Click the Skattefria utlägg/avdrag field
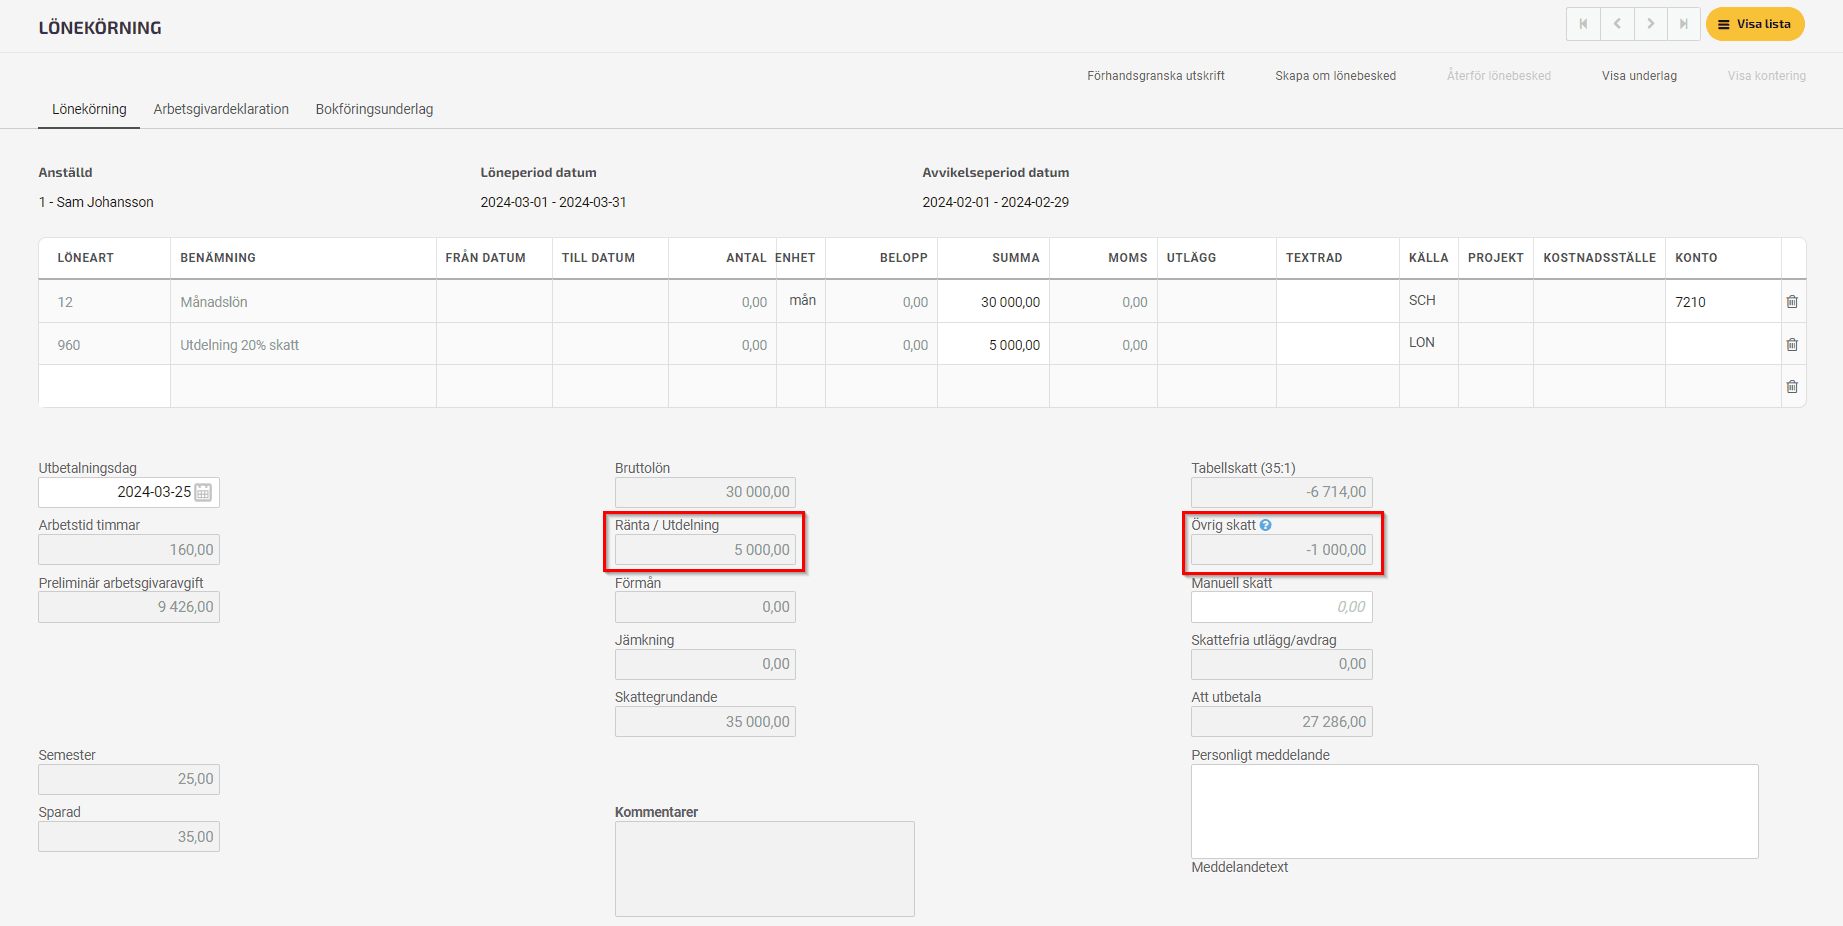The width and height of the screenshot is (1843, 926). coord(1281,664)
